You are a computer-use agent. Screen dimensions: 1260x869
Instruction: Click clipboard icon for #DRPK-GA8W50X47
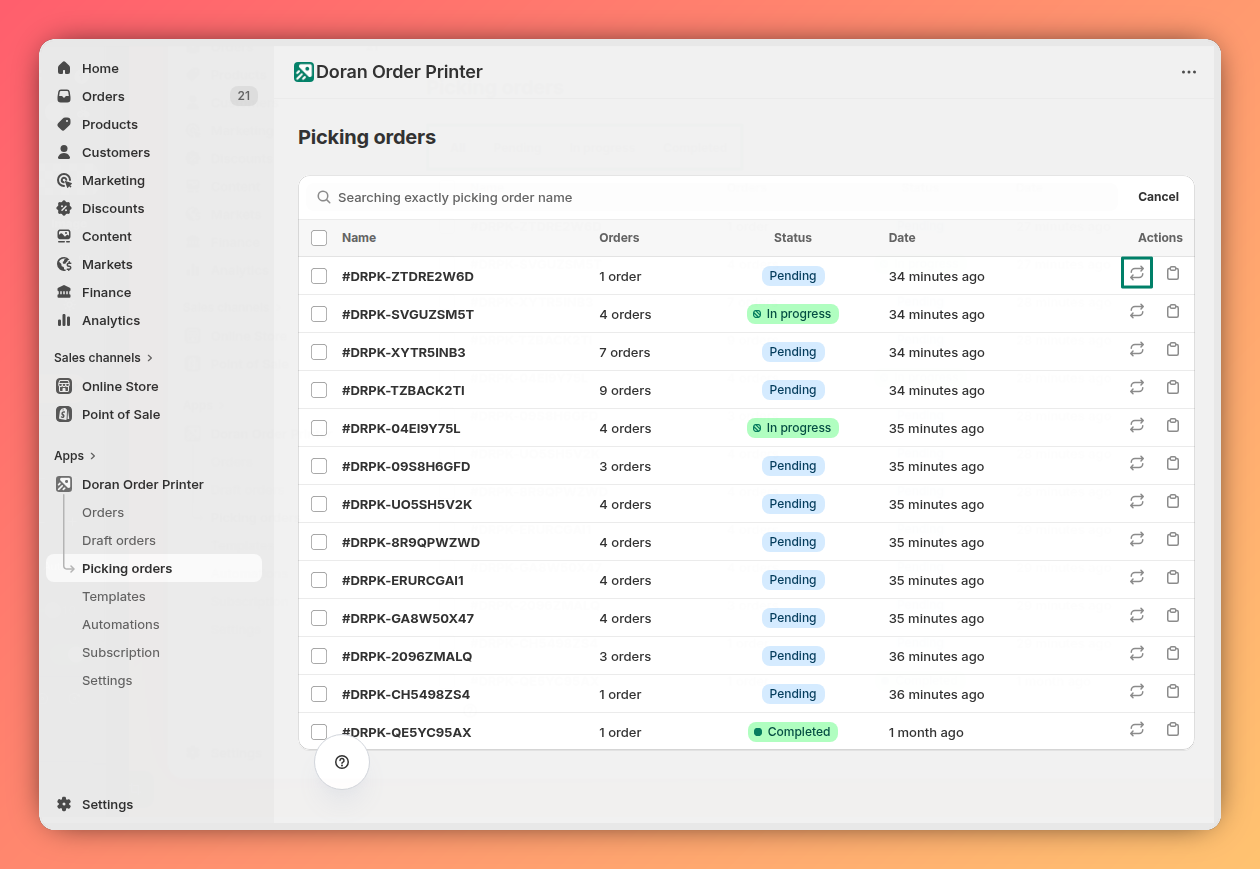pyautogui.click(x=1173, y=615)
